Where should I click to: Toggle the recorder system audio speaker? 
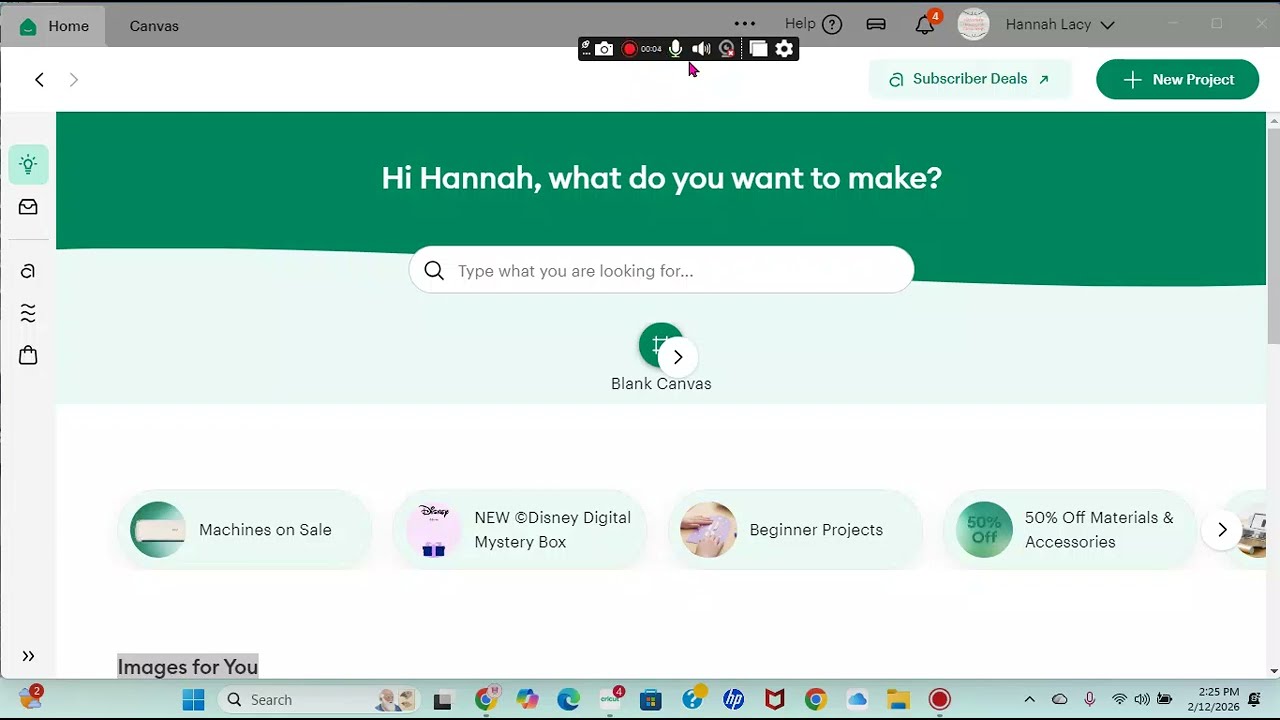701,49
